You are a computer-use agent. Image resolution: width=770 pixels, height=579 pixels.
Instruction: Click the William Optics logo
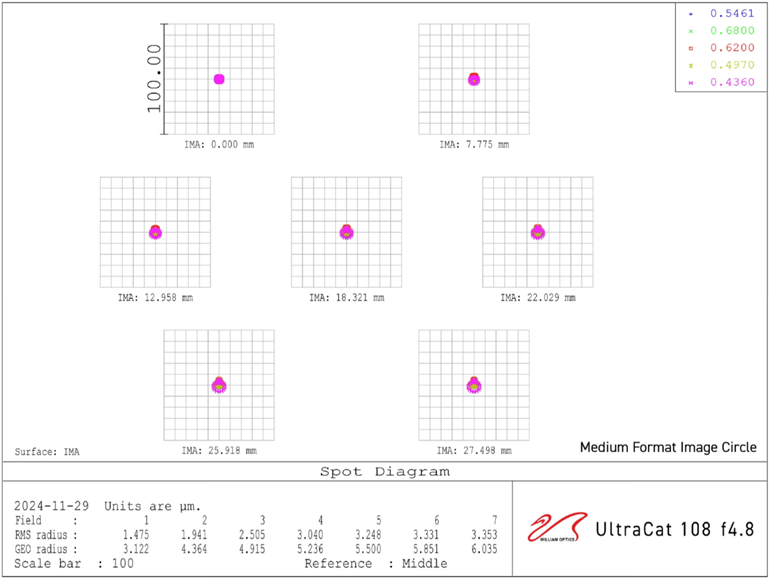(554, 527)
